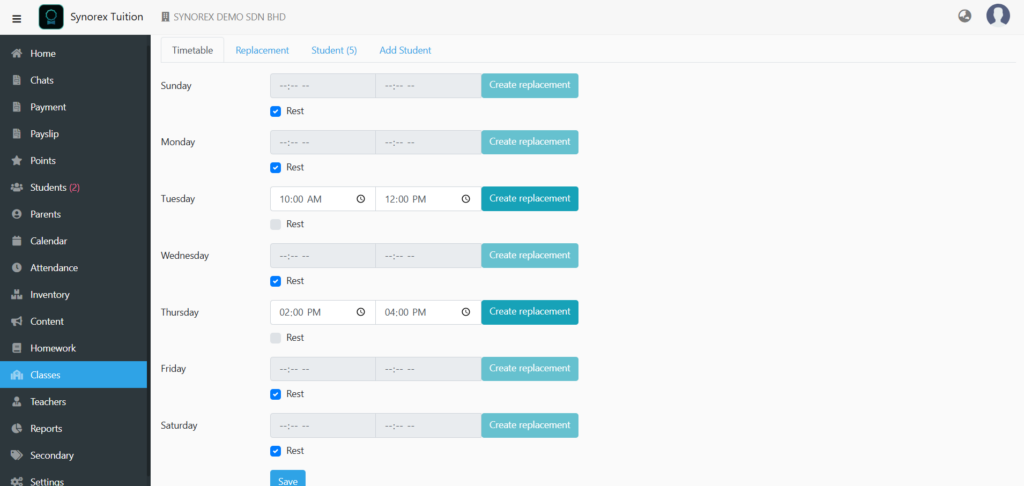
Task: Click the Synorex Tuition logo icon
Action: click(x=51, y=17)
